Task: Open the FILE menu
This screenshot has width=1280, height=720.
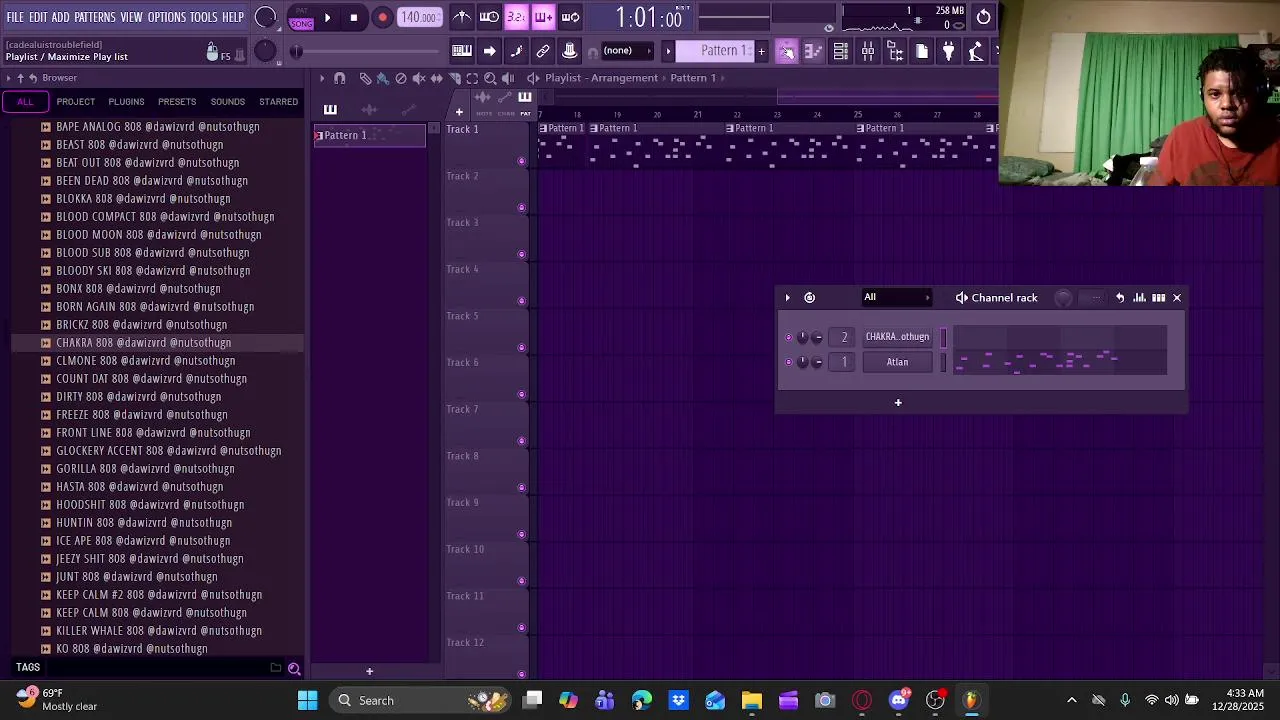Action: tap(15, 17)
